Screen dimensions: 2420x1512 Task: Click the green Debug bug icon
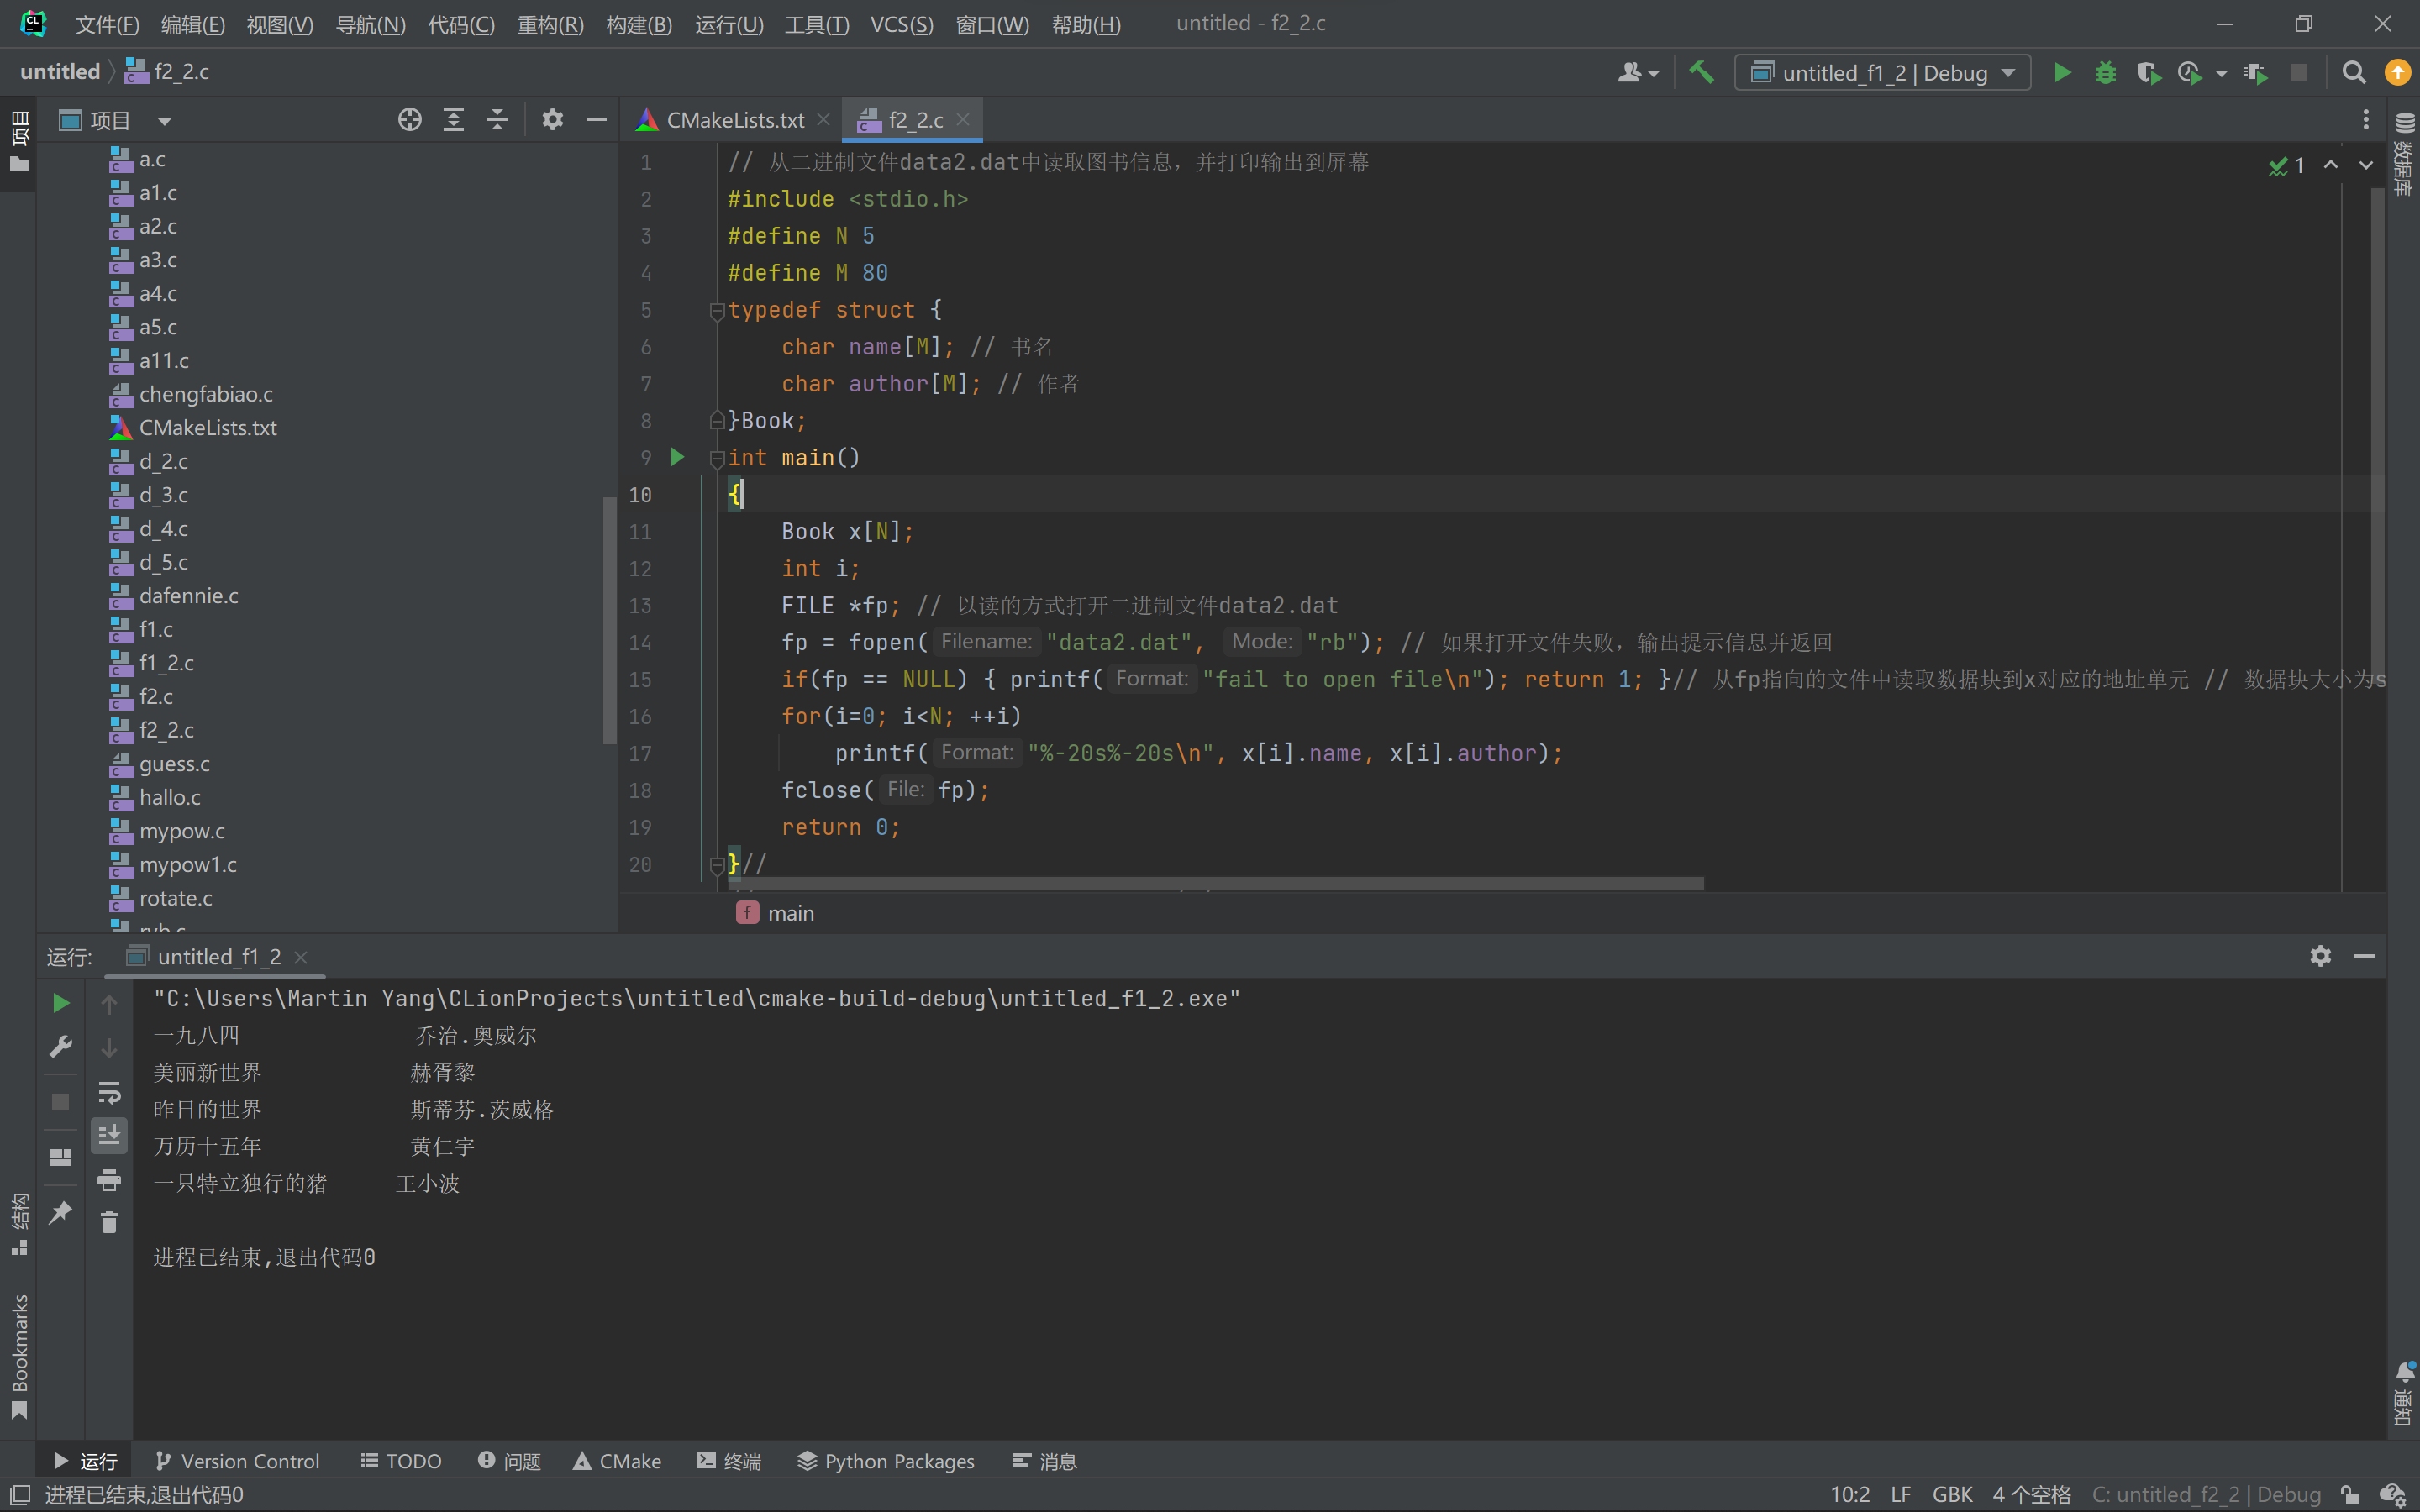tap(2105, 72)
